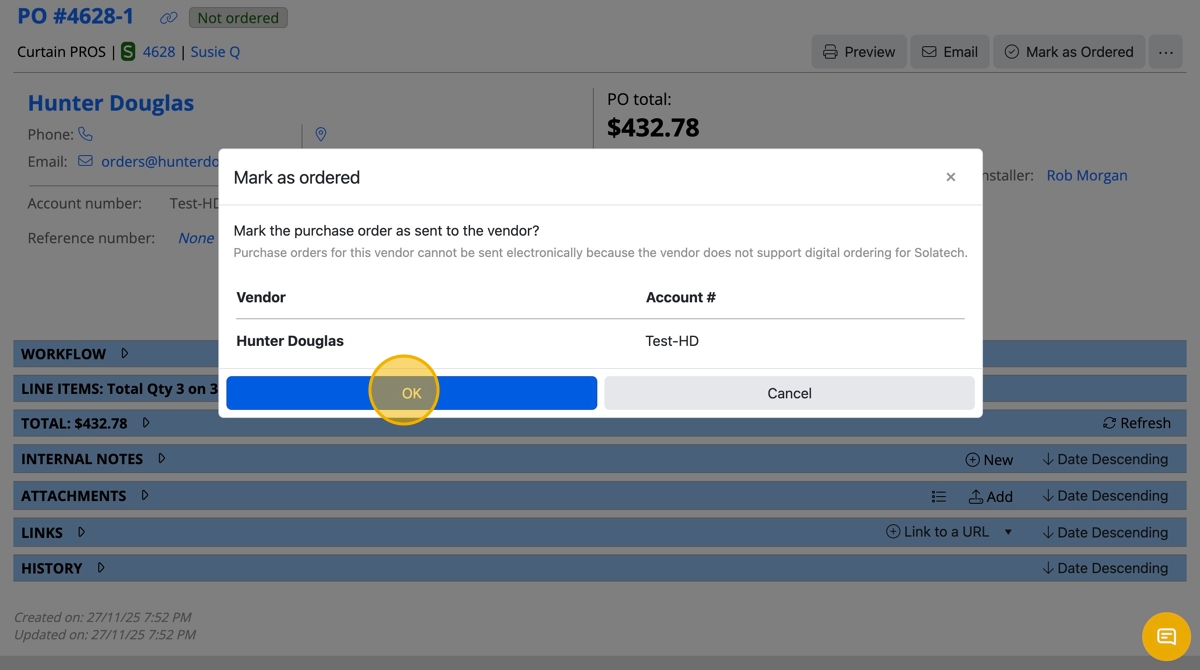Open the Susie Q customer link
The height and width of the screenshot is (670, 1200).
pos(215,52)
